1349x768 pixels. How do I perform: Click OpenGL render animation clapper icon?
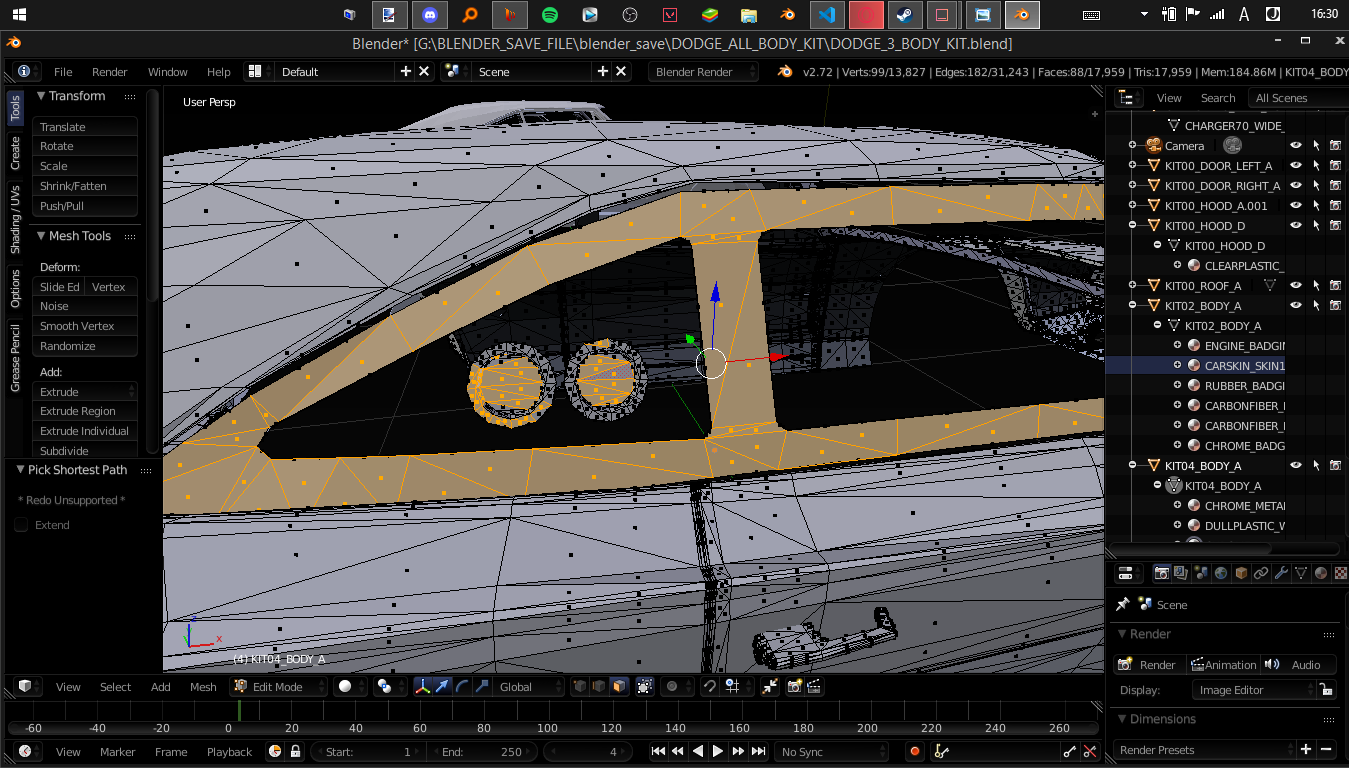(x=814, y=686)
